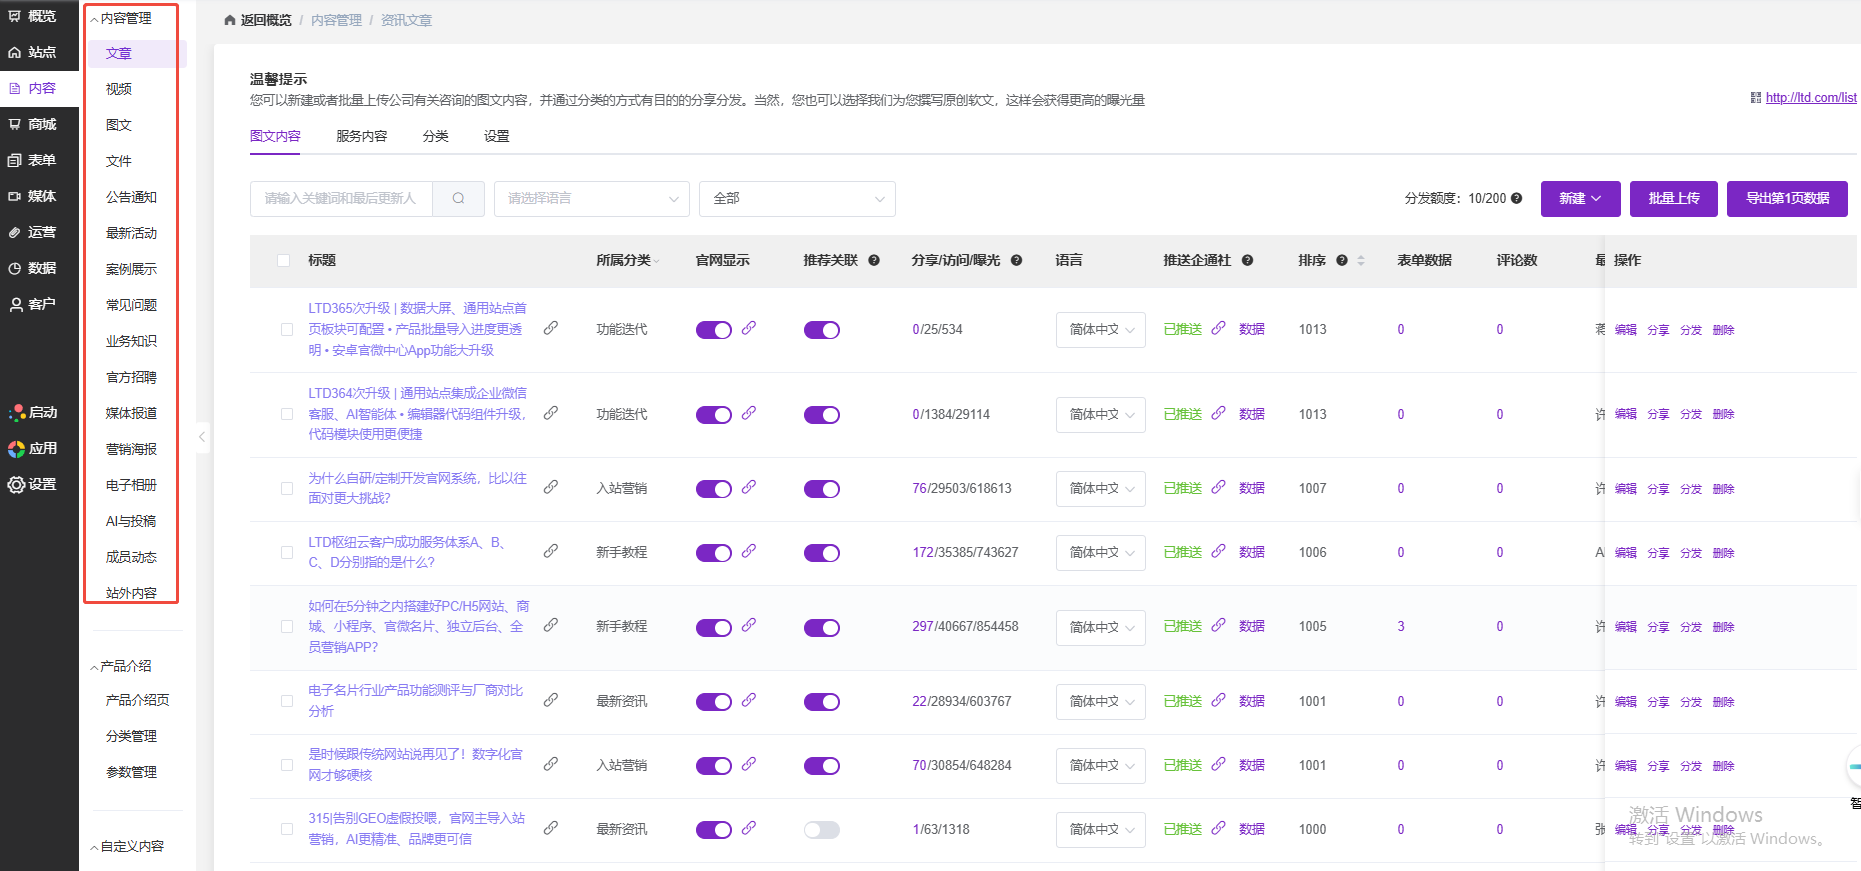Collapse the 内容管理 tree section
Screen dimensions: 1861x871
tap(95, 19)
